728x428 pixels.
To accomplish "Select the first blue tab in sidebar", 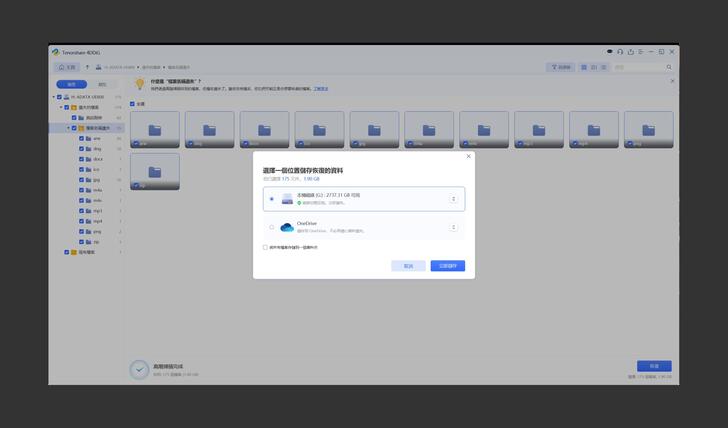I will (x=71, y=84).
